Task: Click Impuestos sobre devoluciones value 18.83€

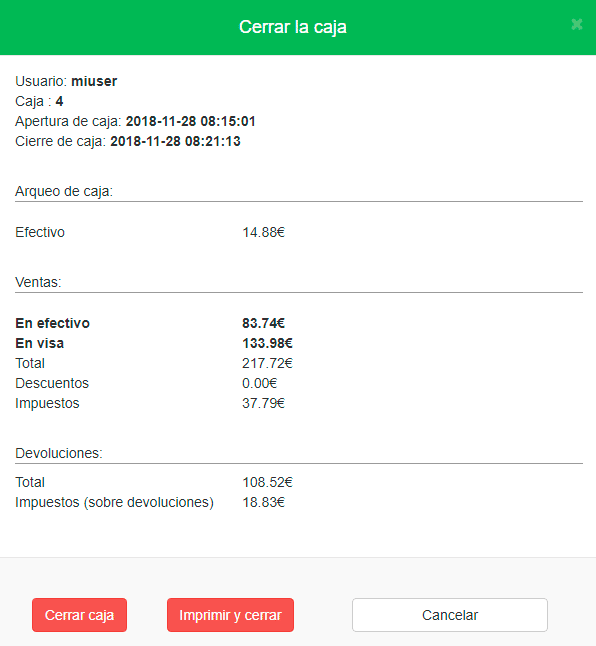Action: click(263, 502)
